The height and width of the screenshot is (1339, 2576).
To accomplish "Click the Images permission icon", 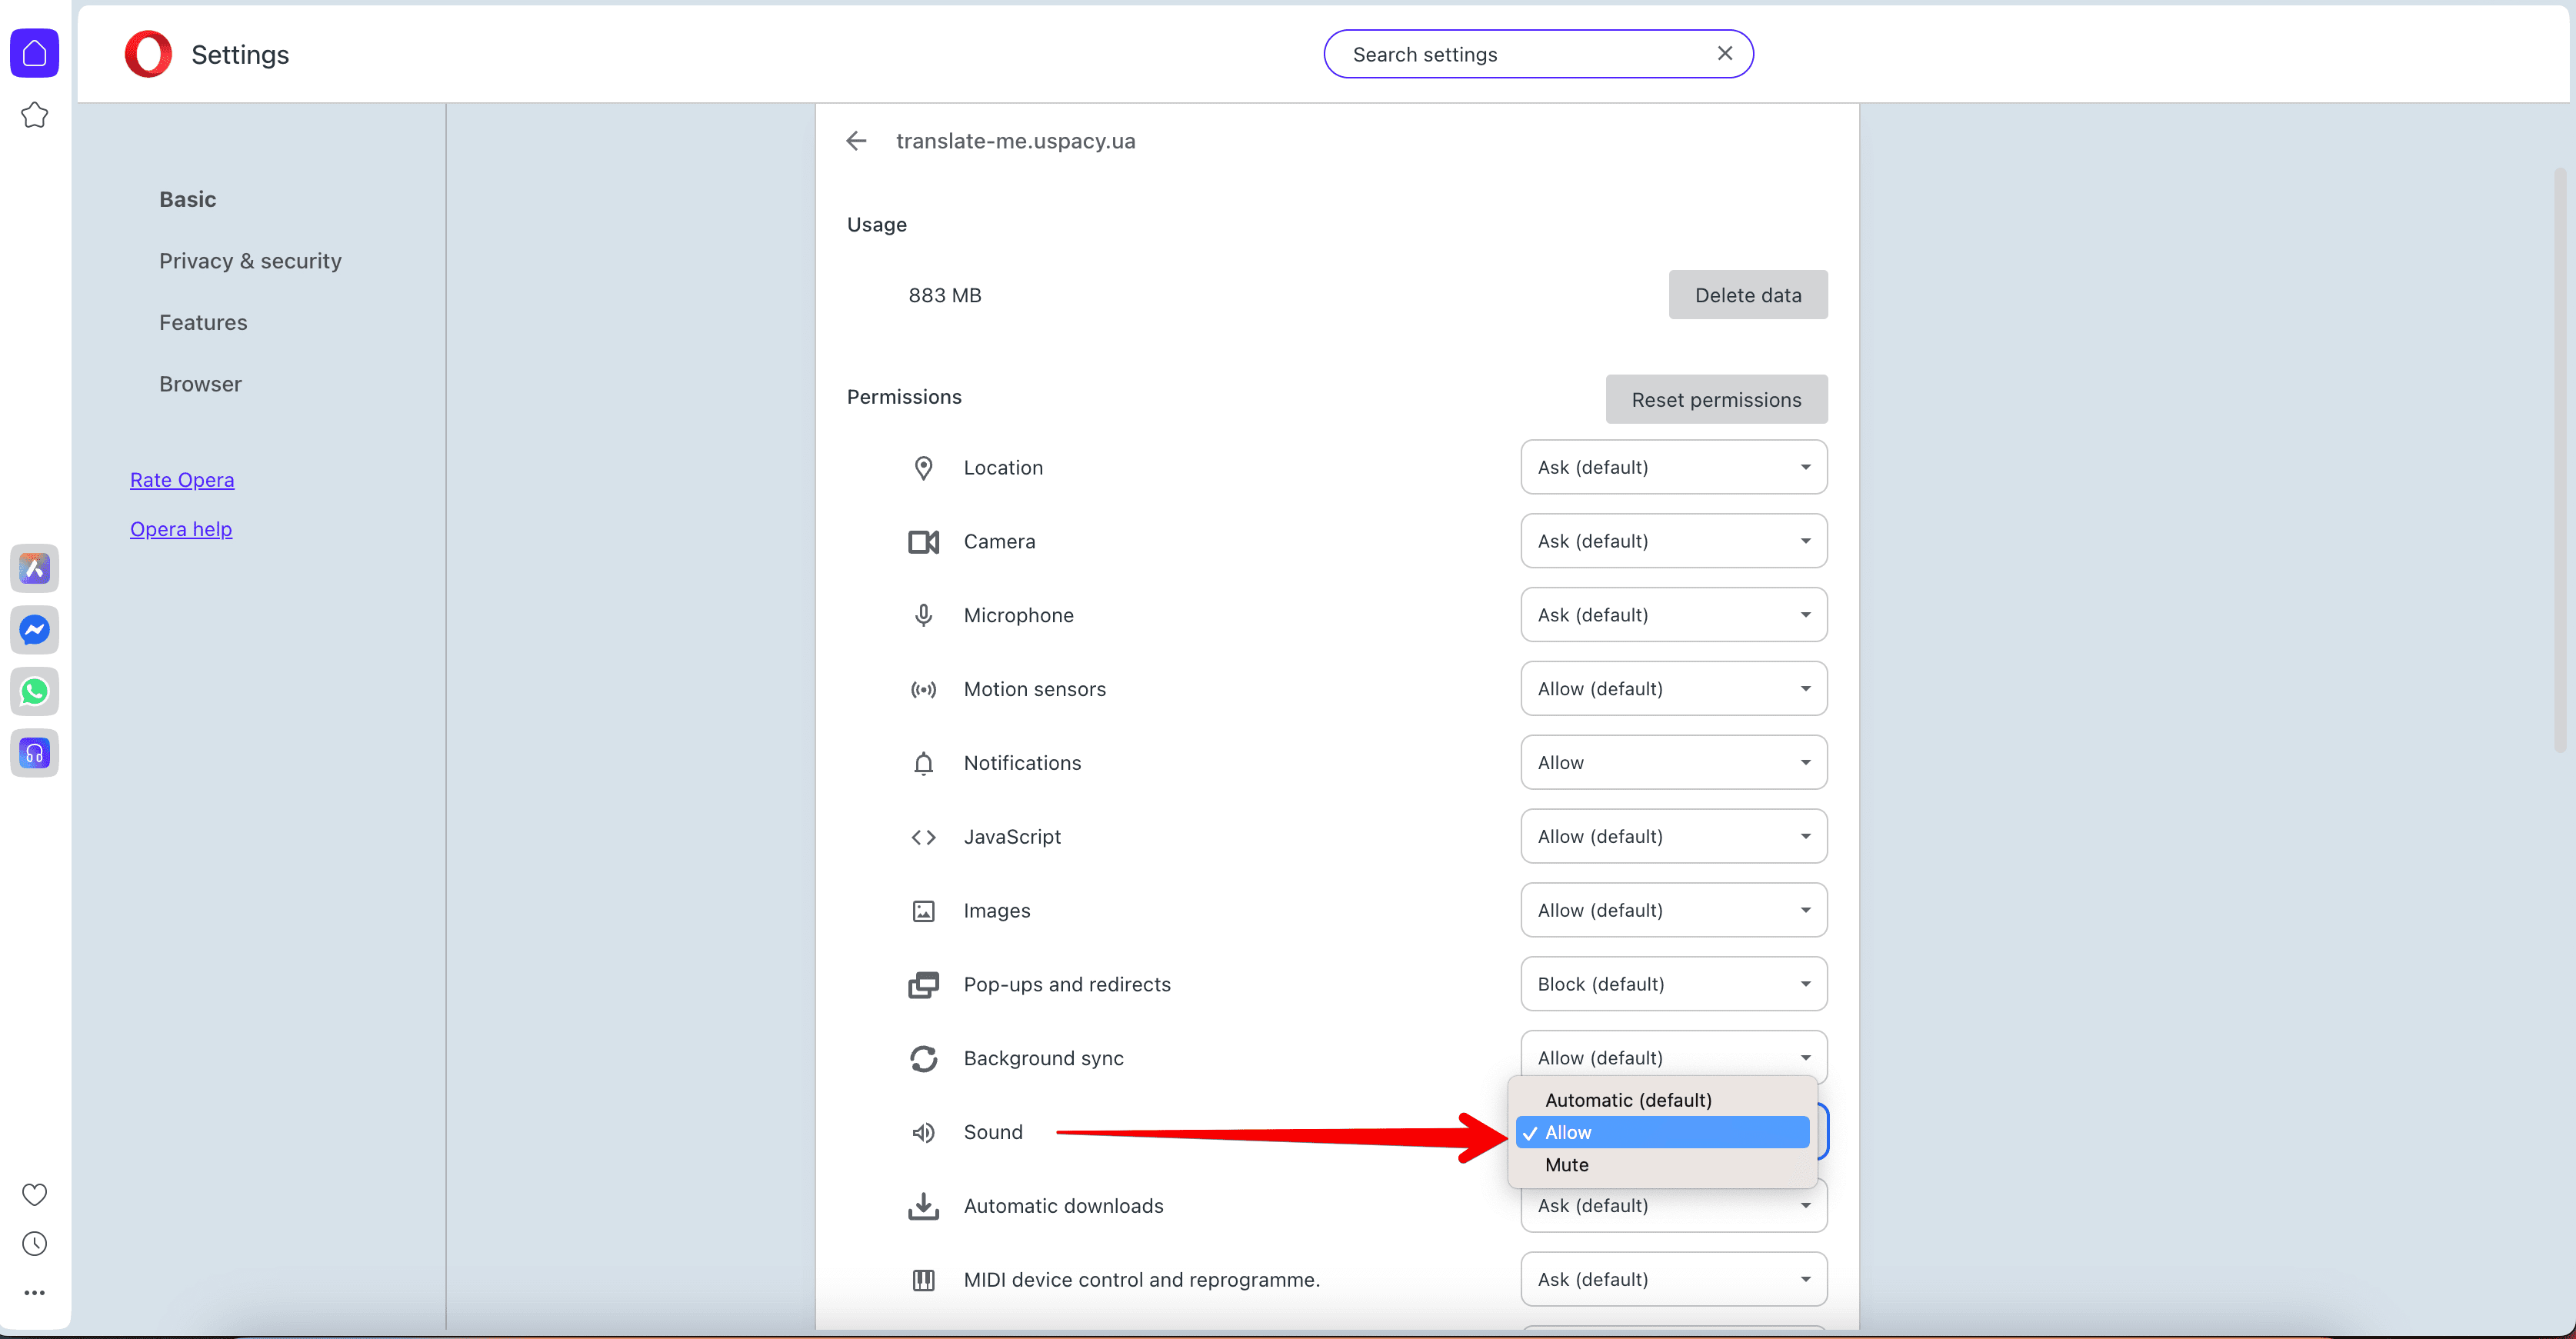I will 923,911.
